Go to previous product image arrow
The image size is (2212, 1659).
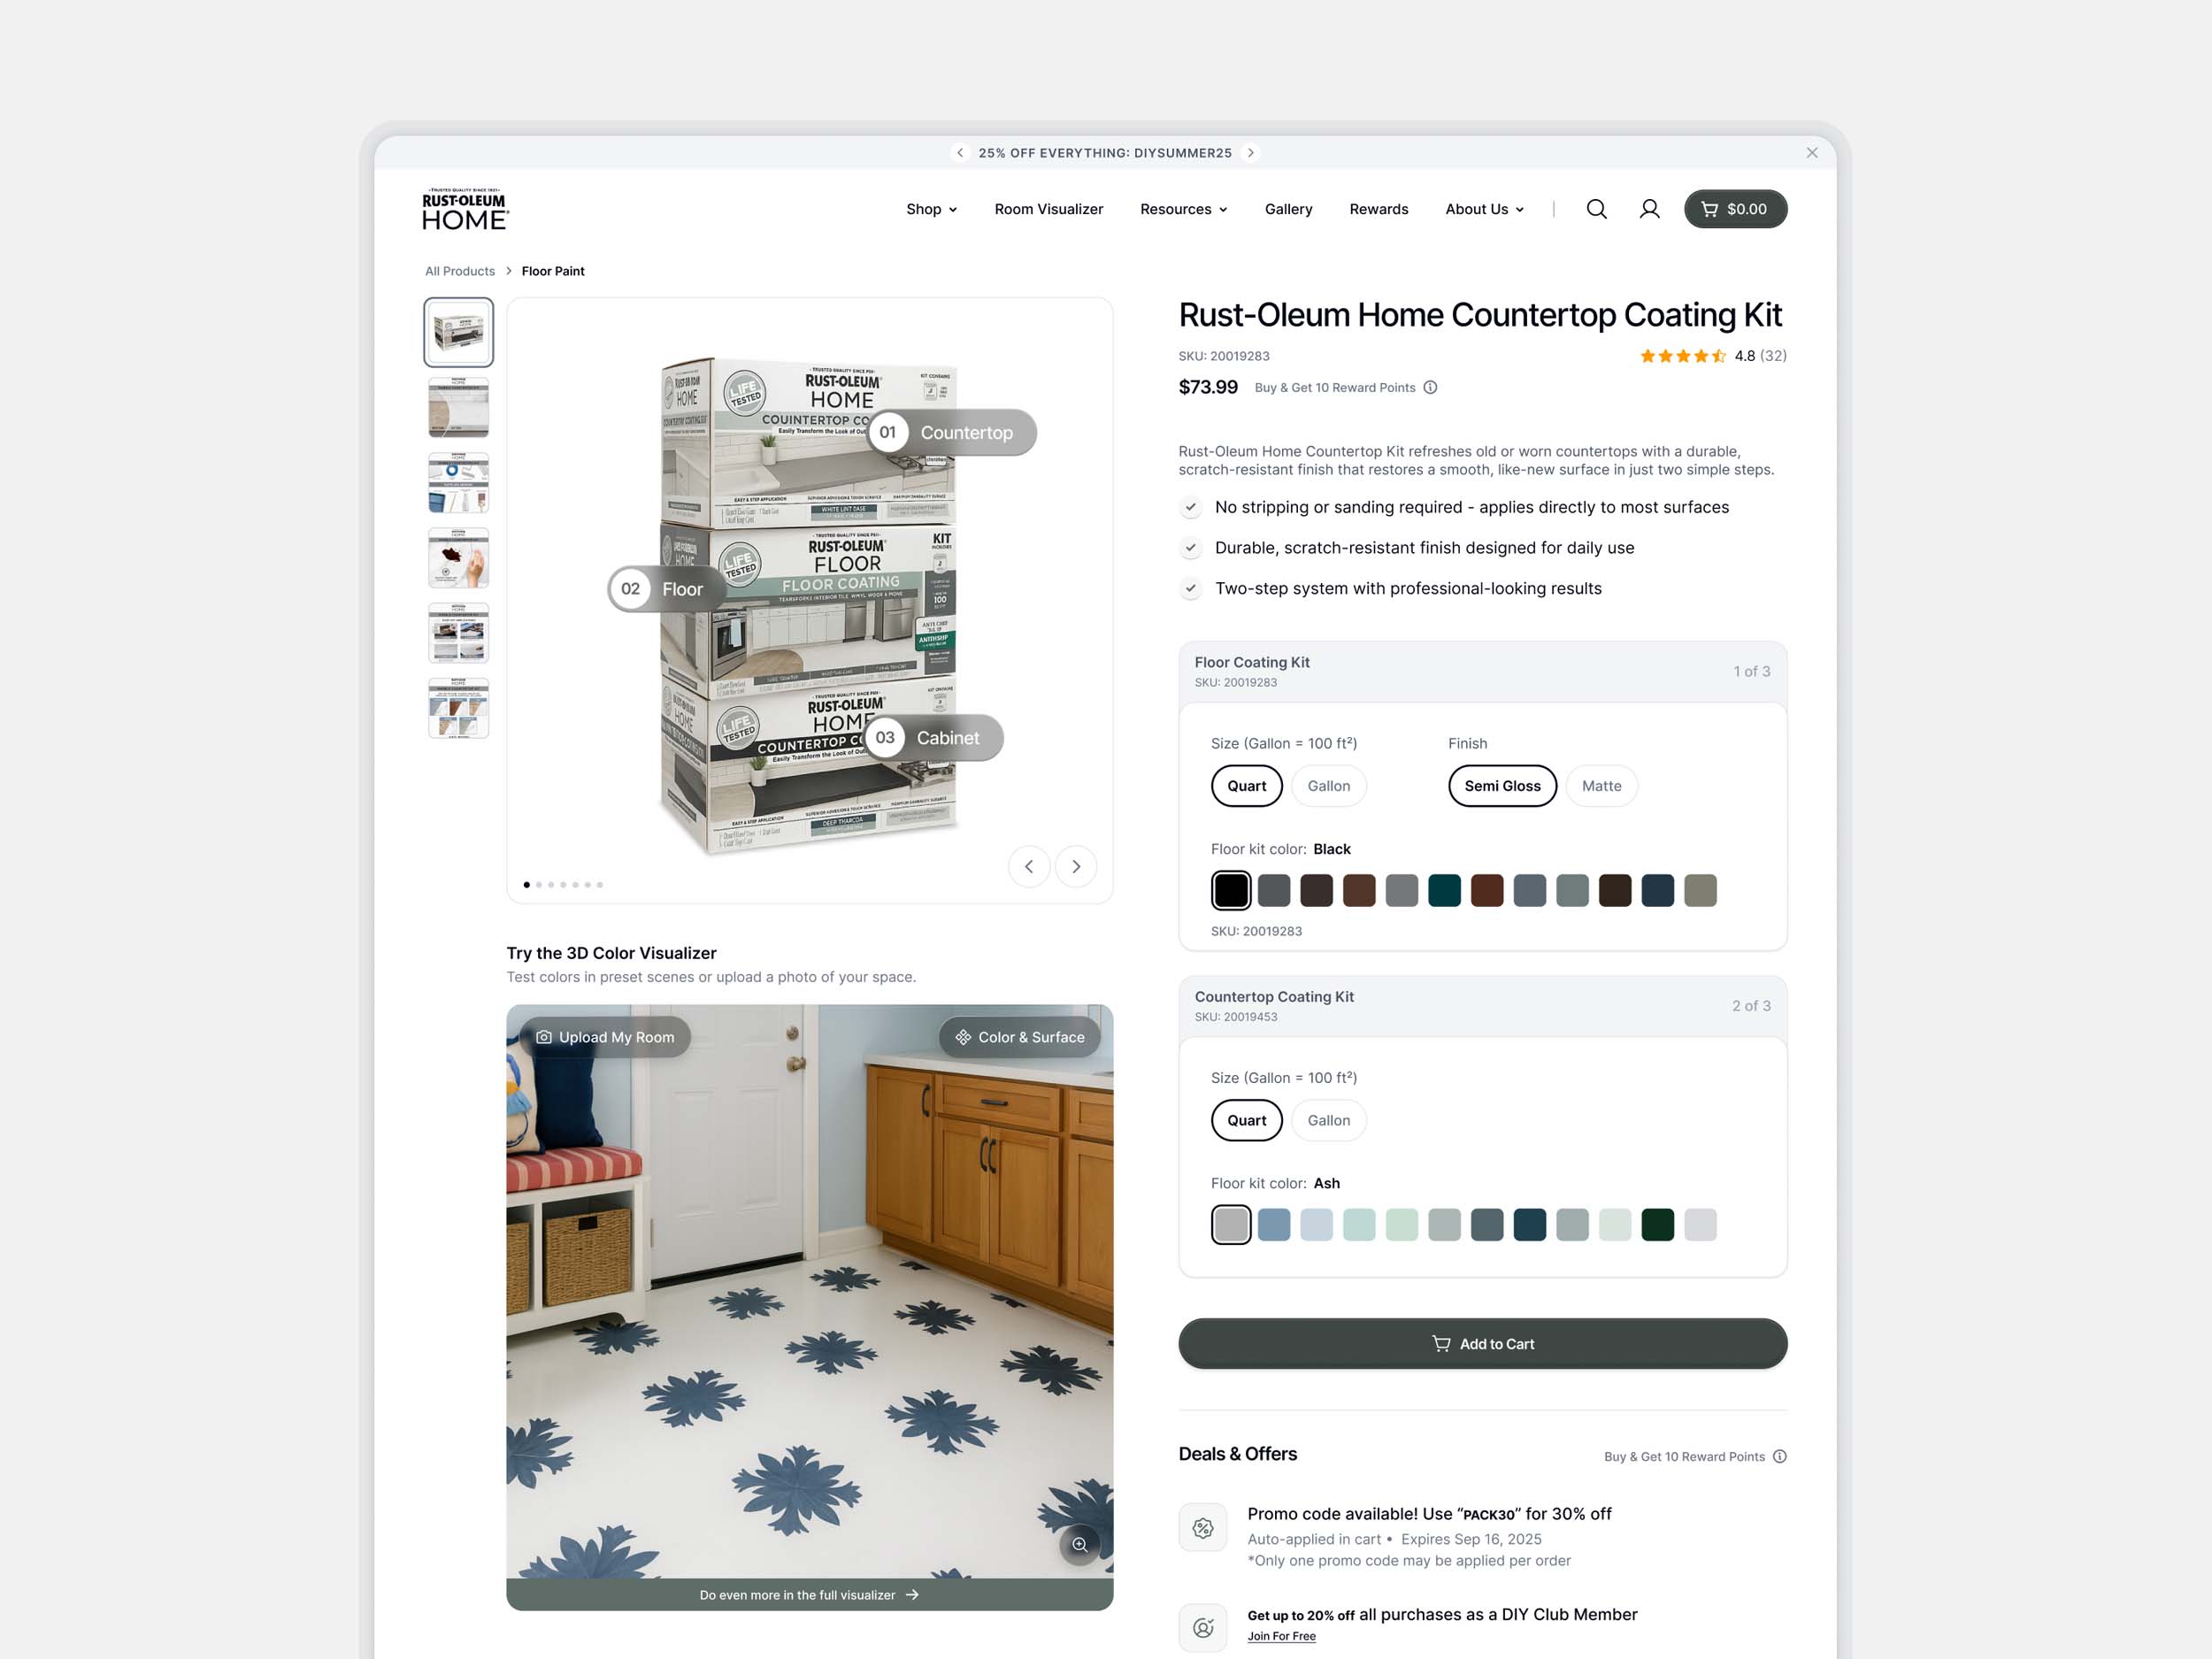pos(1028,866)
